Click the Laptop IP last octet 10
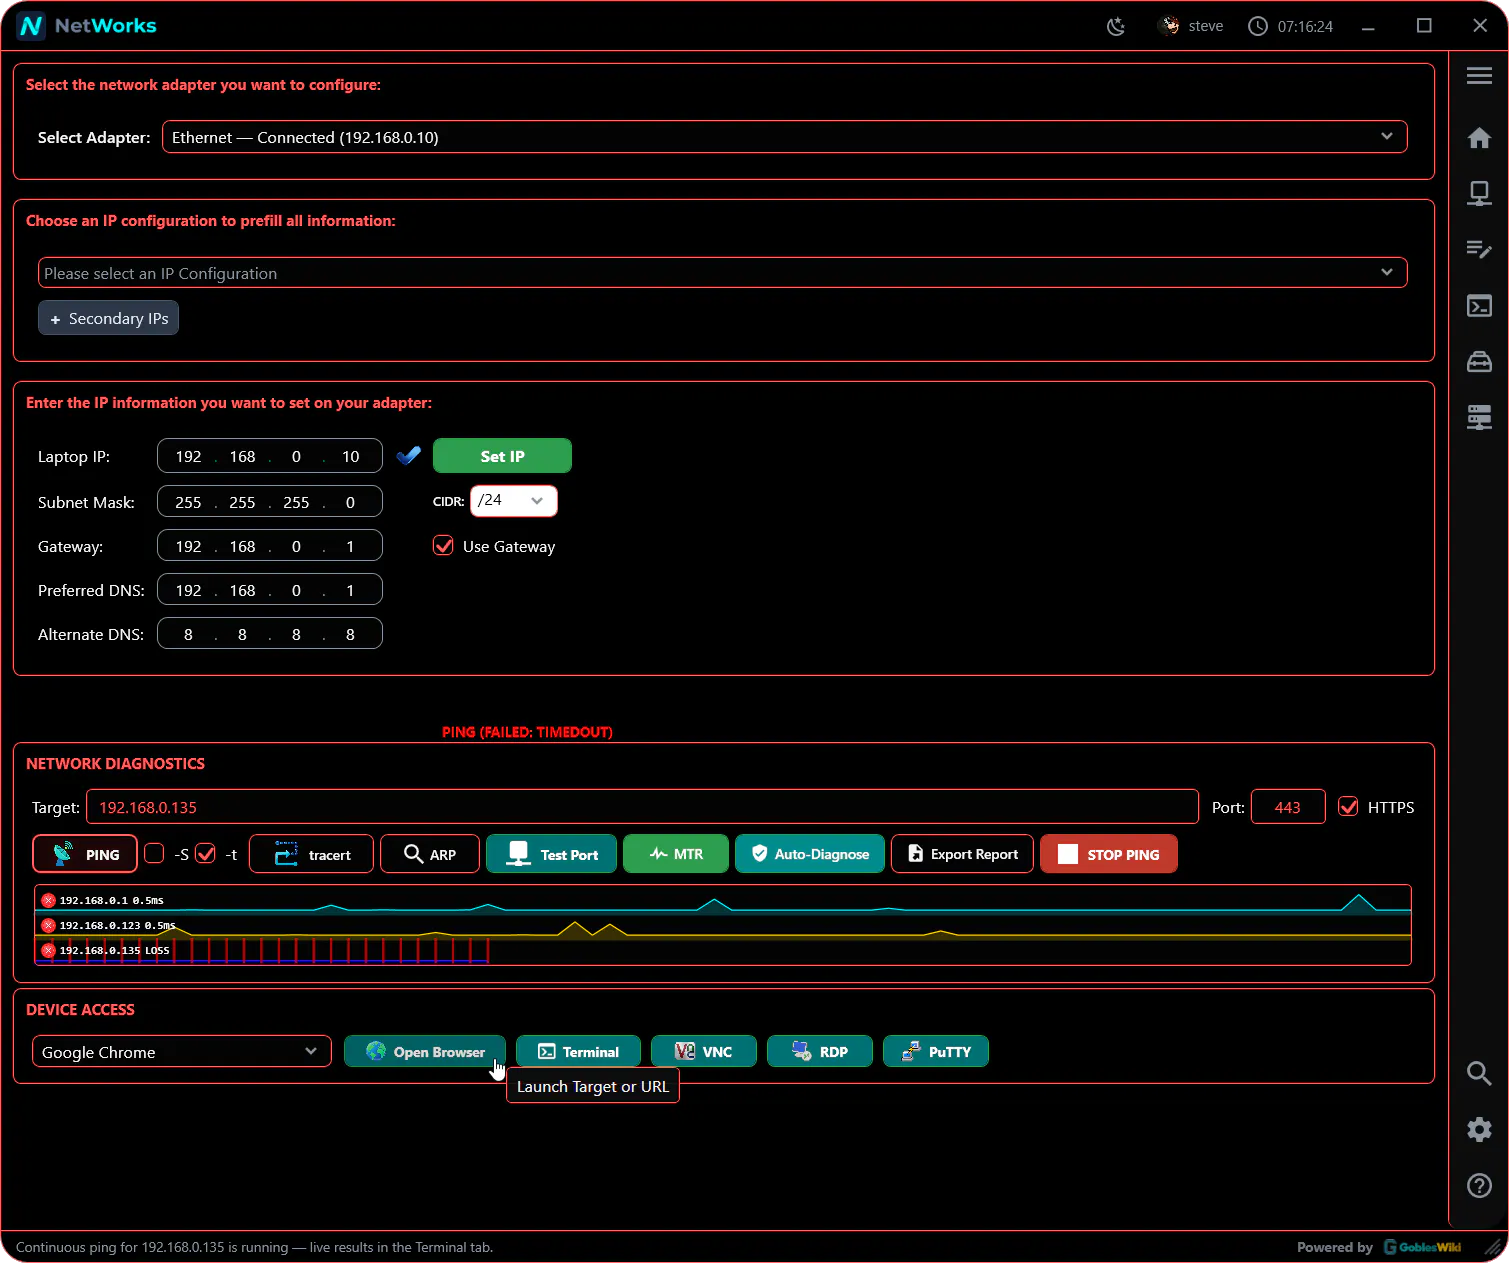The width and height of the screenshot is (1509, 1263). pyautogui.click(x=350, y=456)
